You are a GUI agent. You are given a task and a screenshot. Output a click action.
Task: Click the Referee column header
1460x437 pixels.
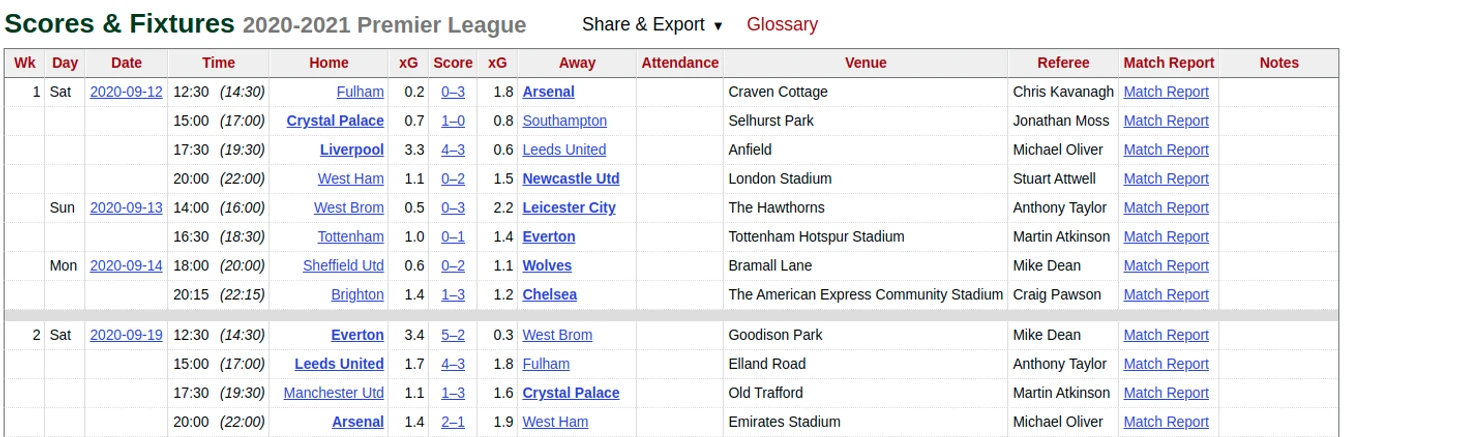pyautogui.click(x=1063, y=62)
